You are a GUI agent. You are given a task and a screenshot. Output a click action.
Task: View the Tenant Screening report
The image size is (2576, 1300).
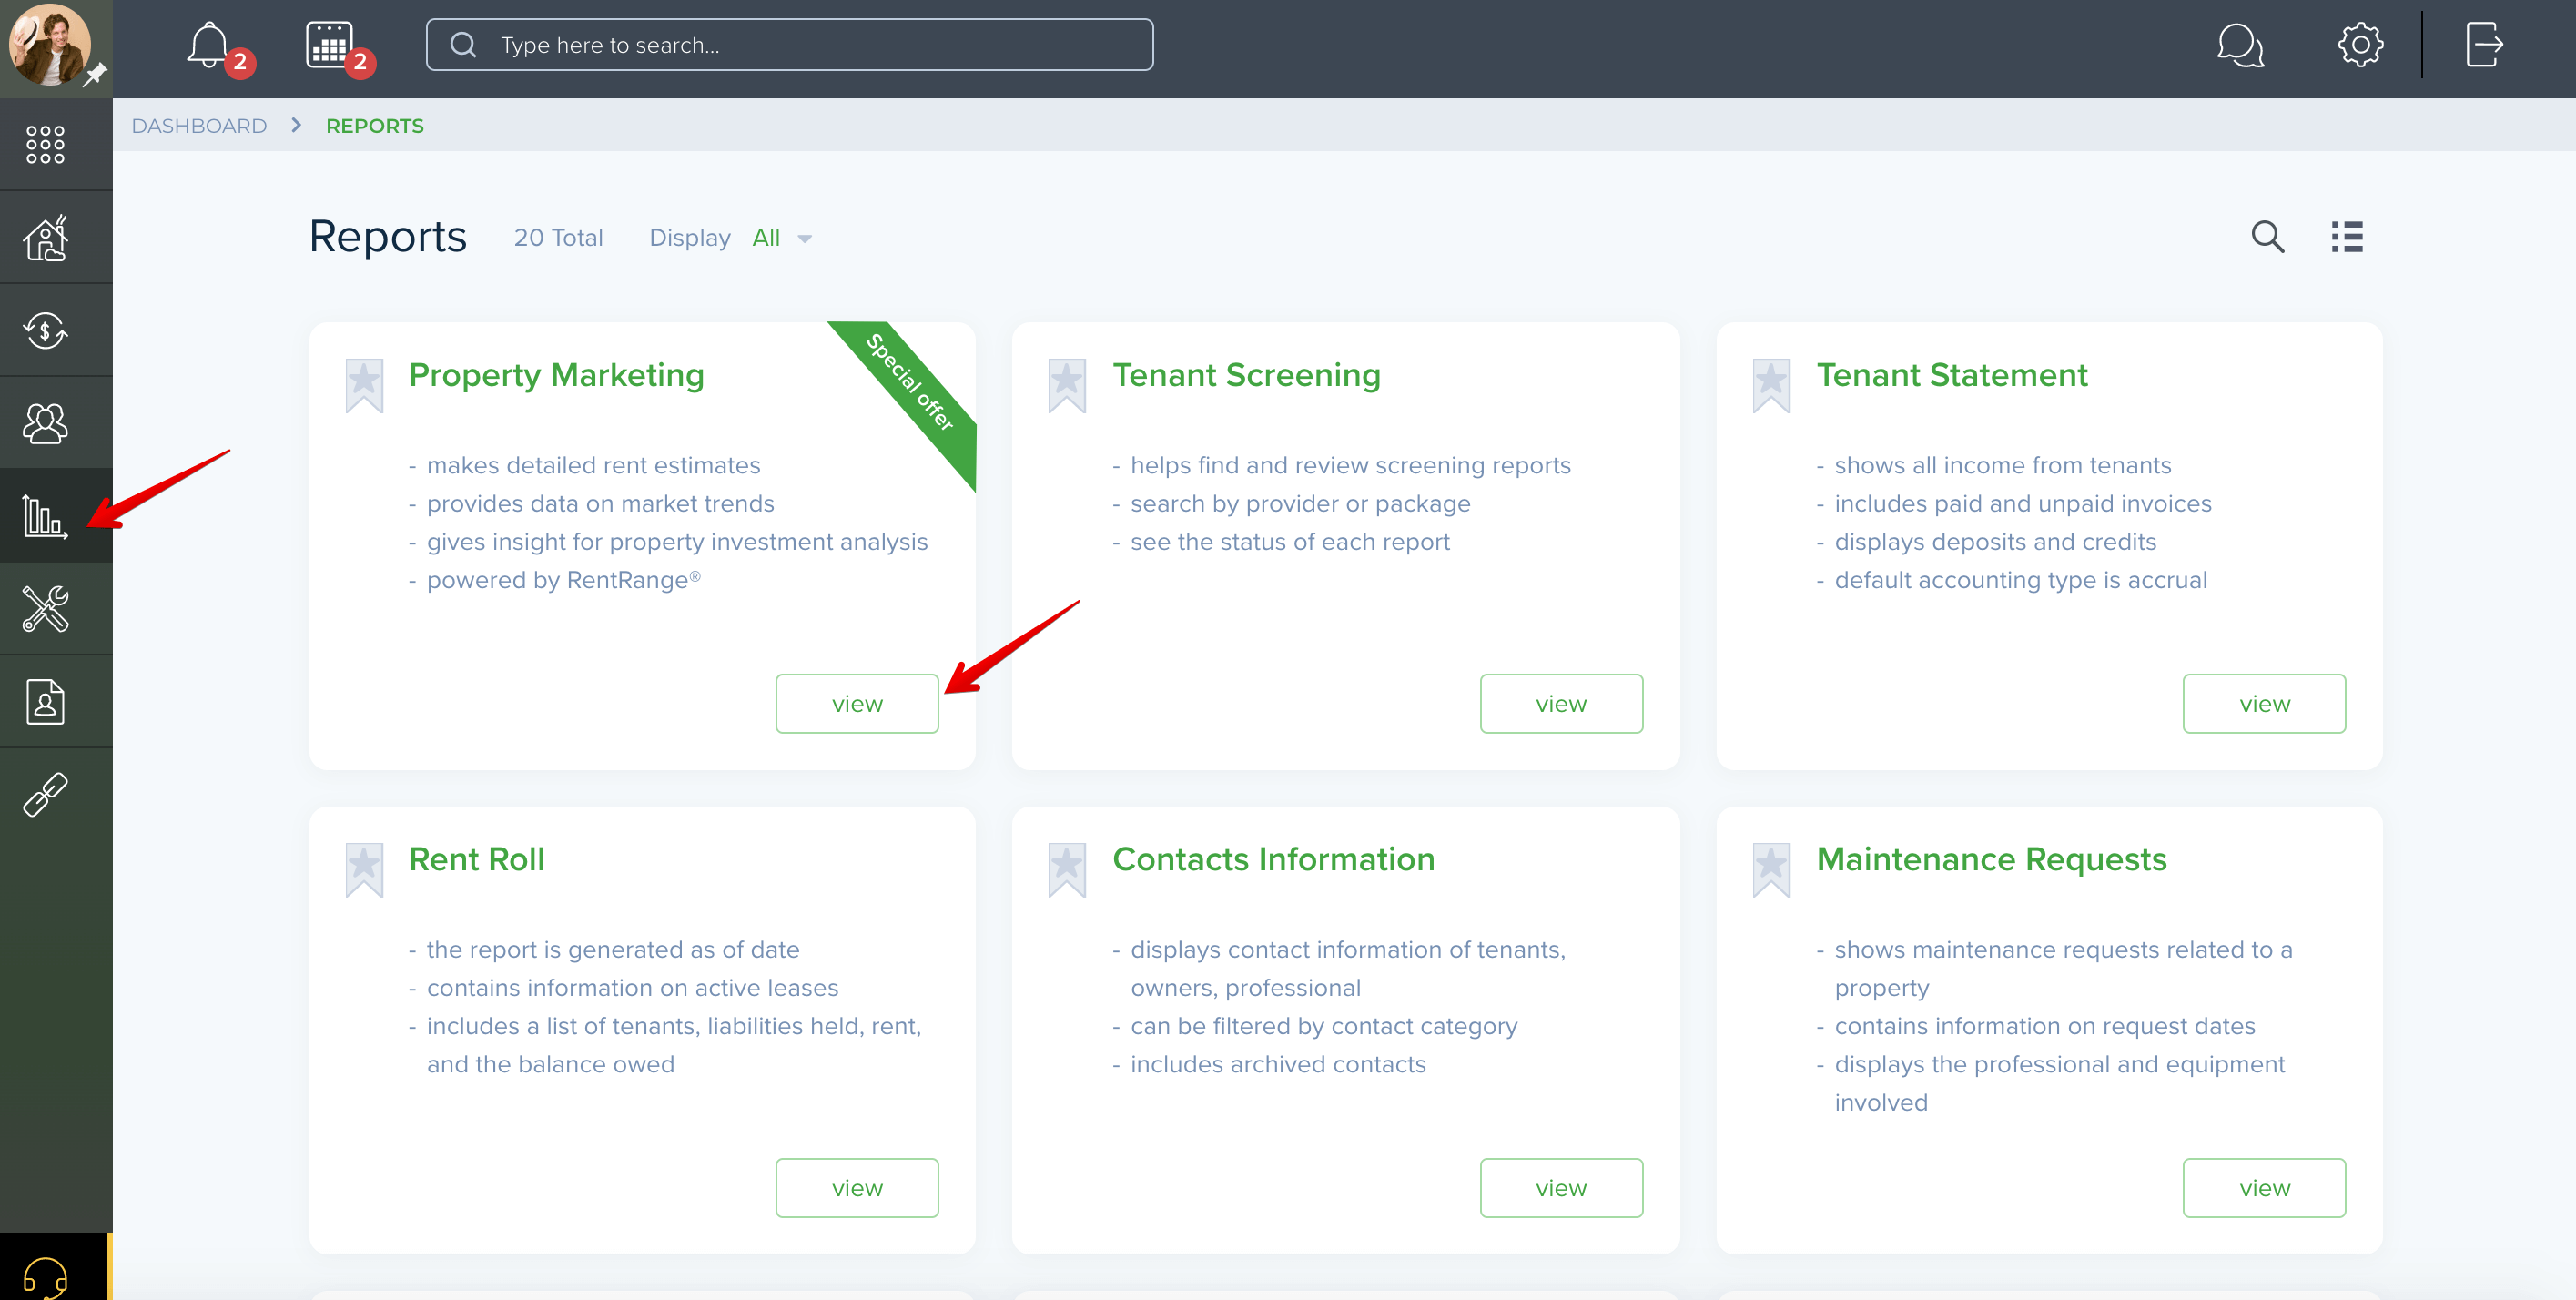(x=1561, y=704)
